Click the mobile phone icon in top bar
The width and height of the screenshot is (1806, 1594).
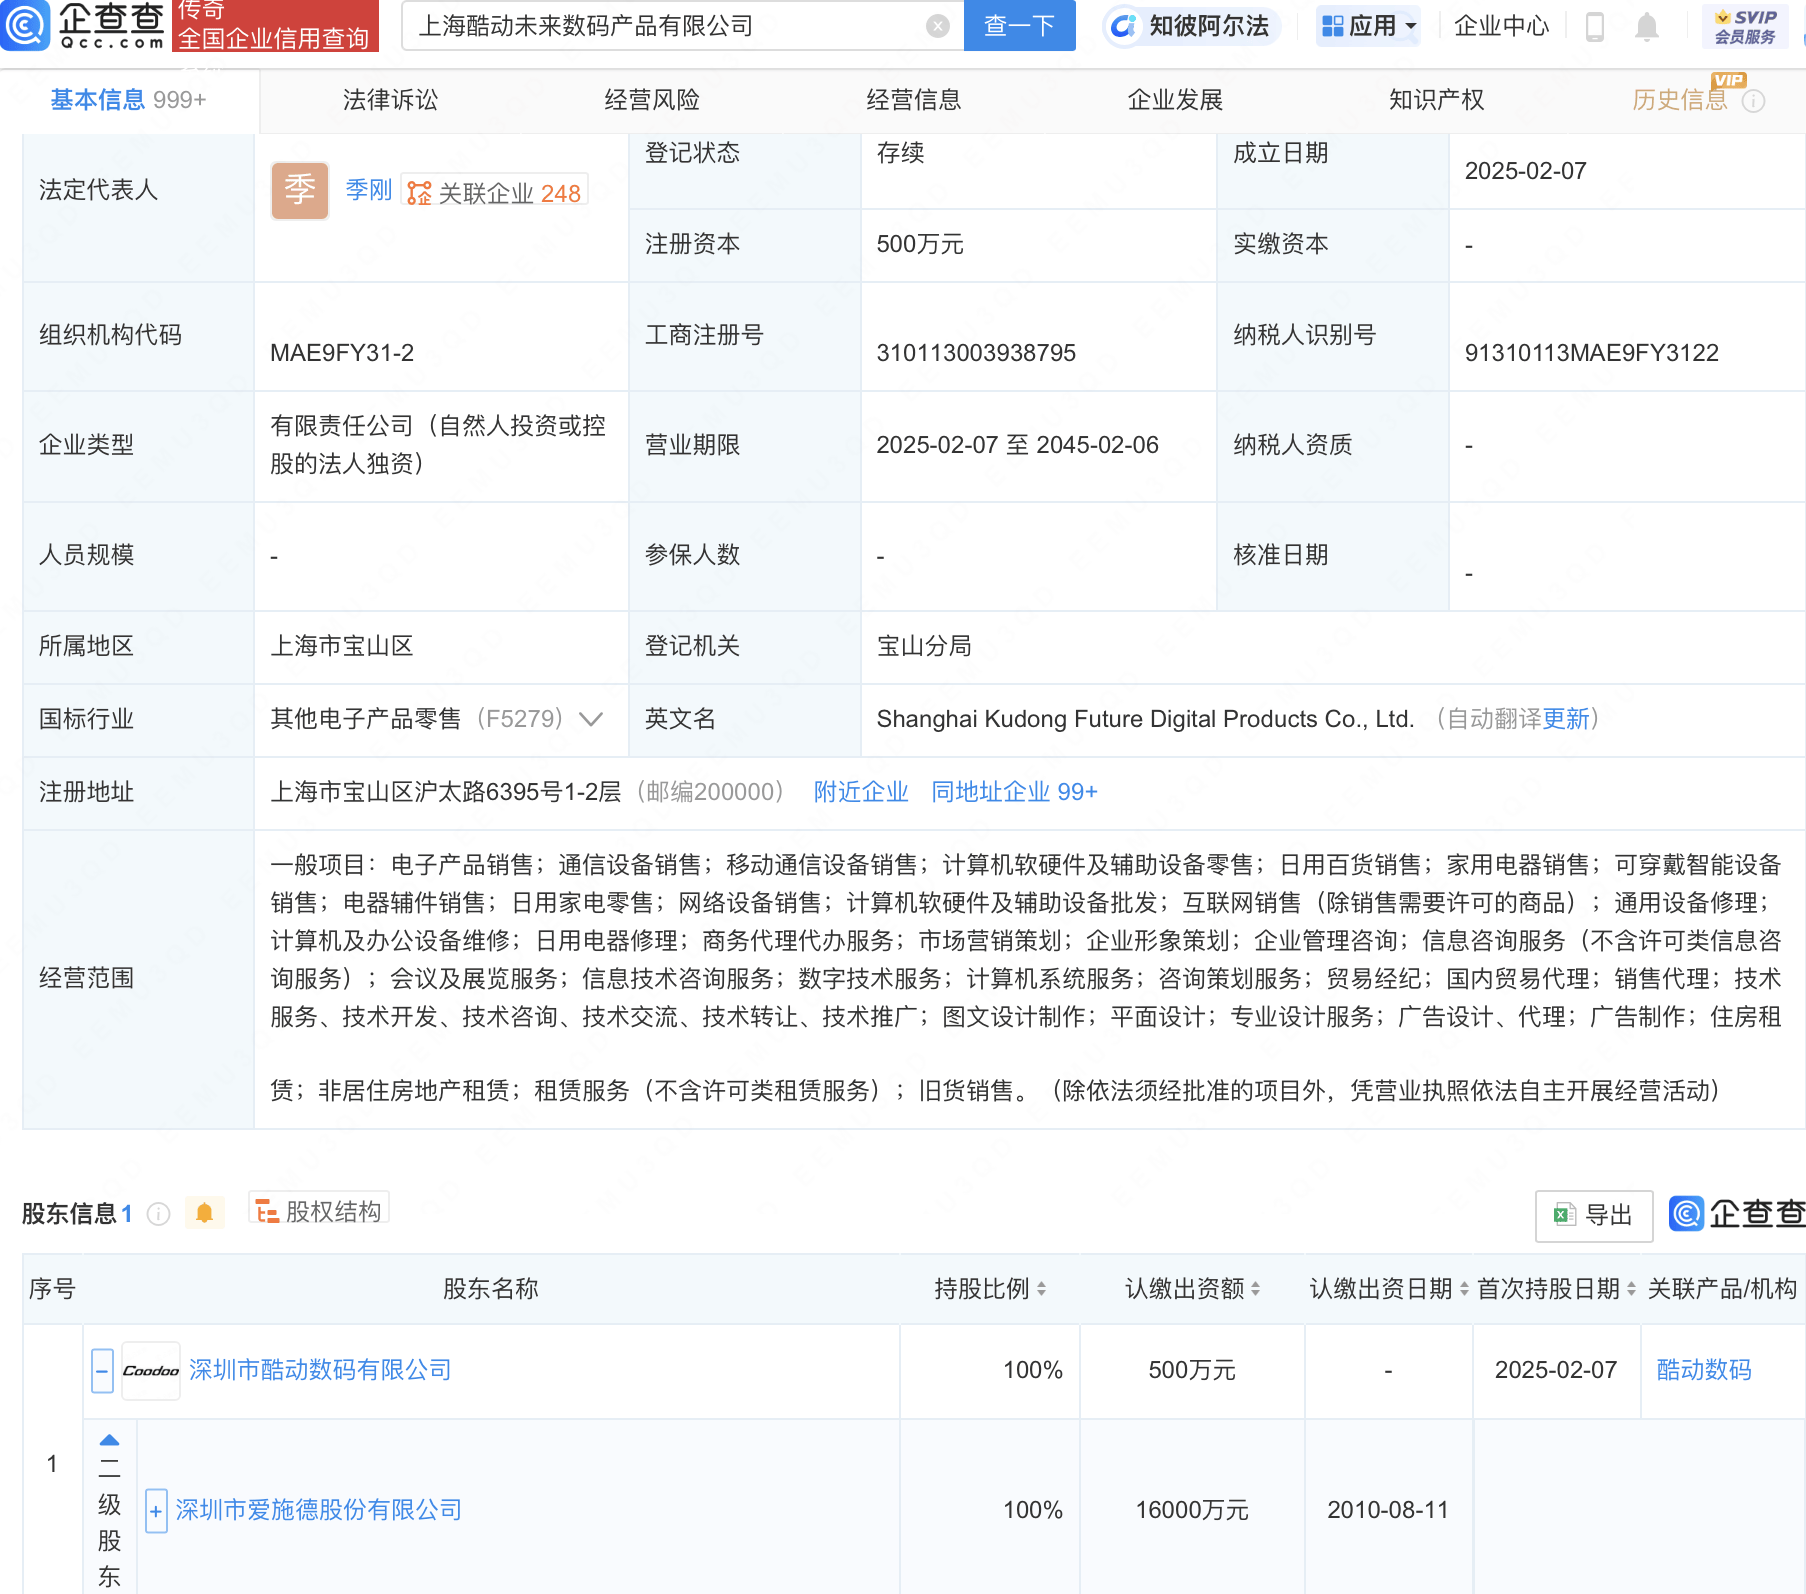tap(1594, 26)
